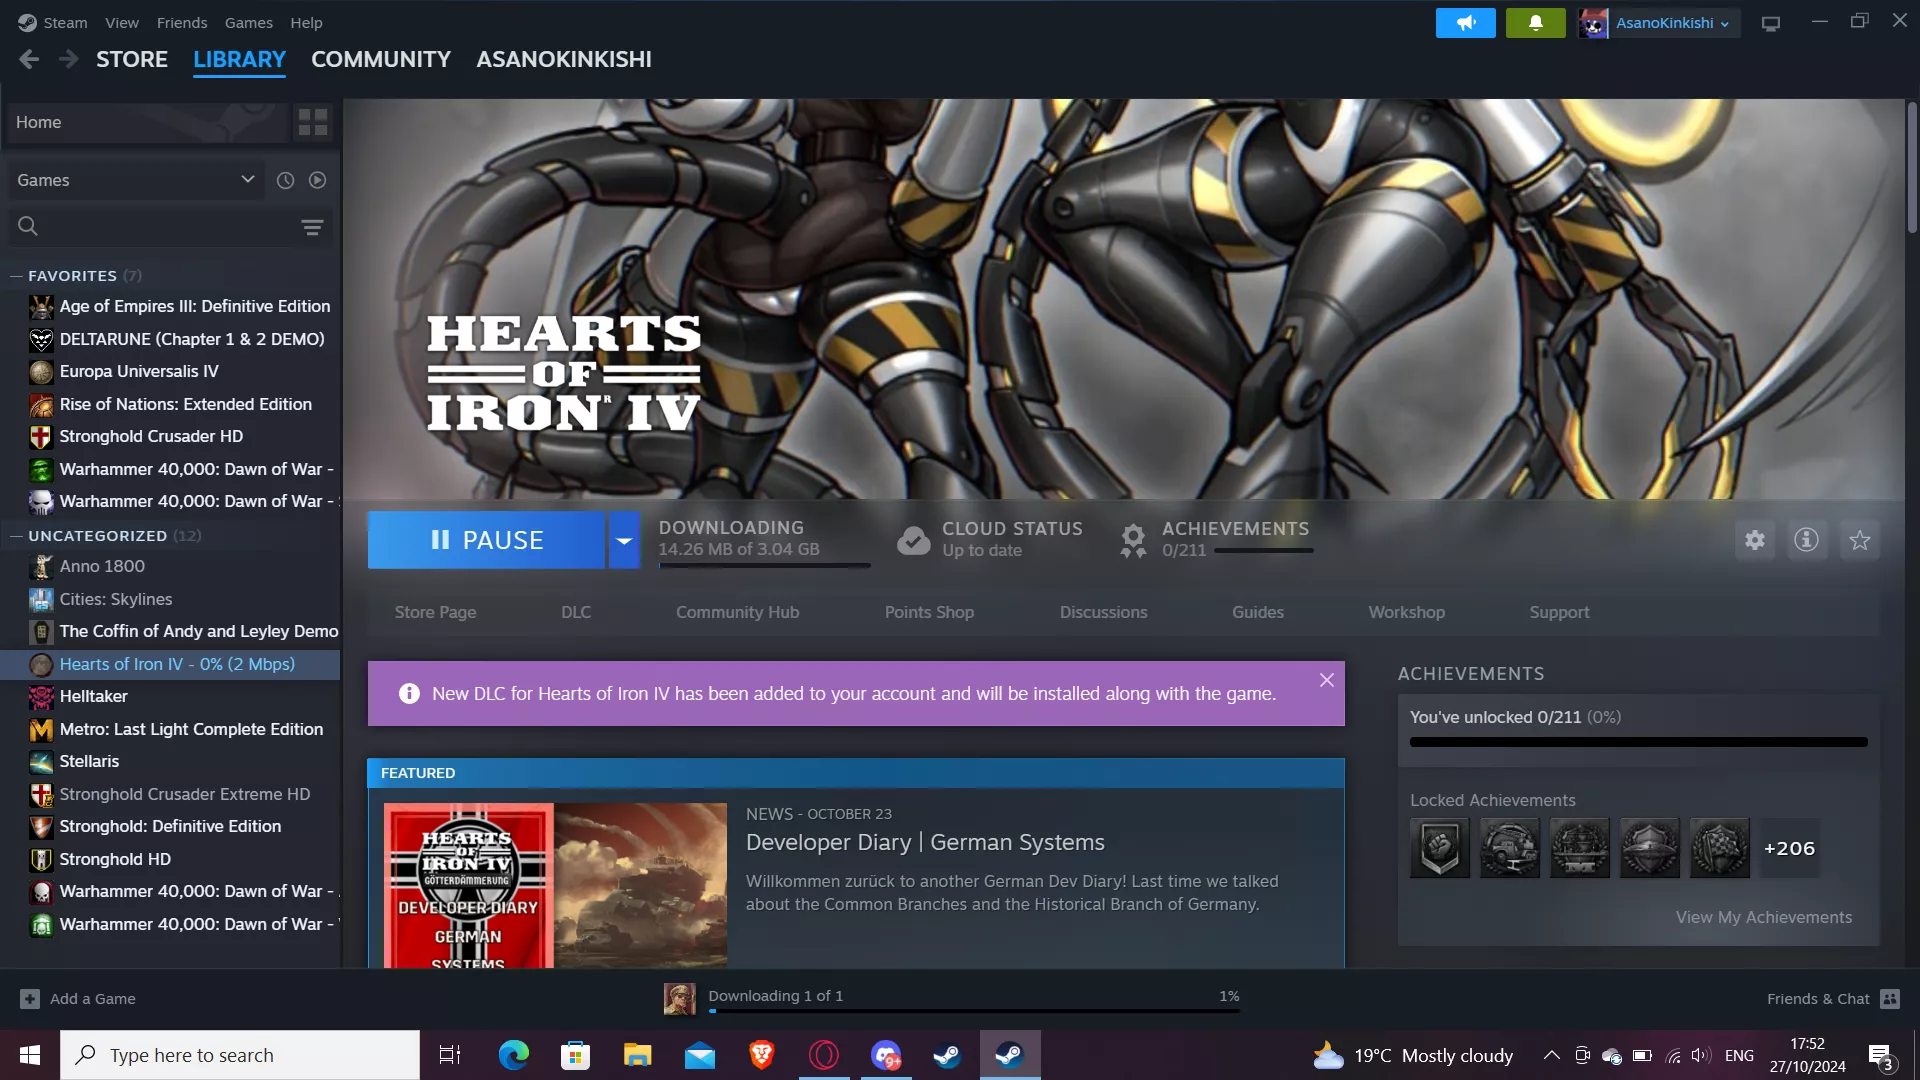
Task: Open the Friends menu
Action: (181, 22)
